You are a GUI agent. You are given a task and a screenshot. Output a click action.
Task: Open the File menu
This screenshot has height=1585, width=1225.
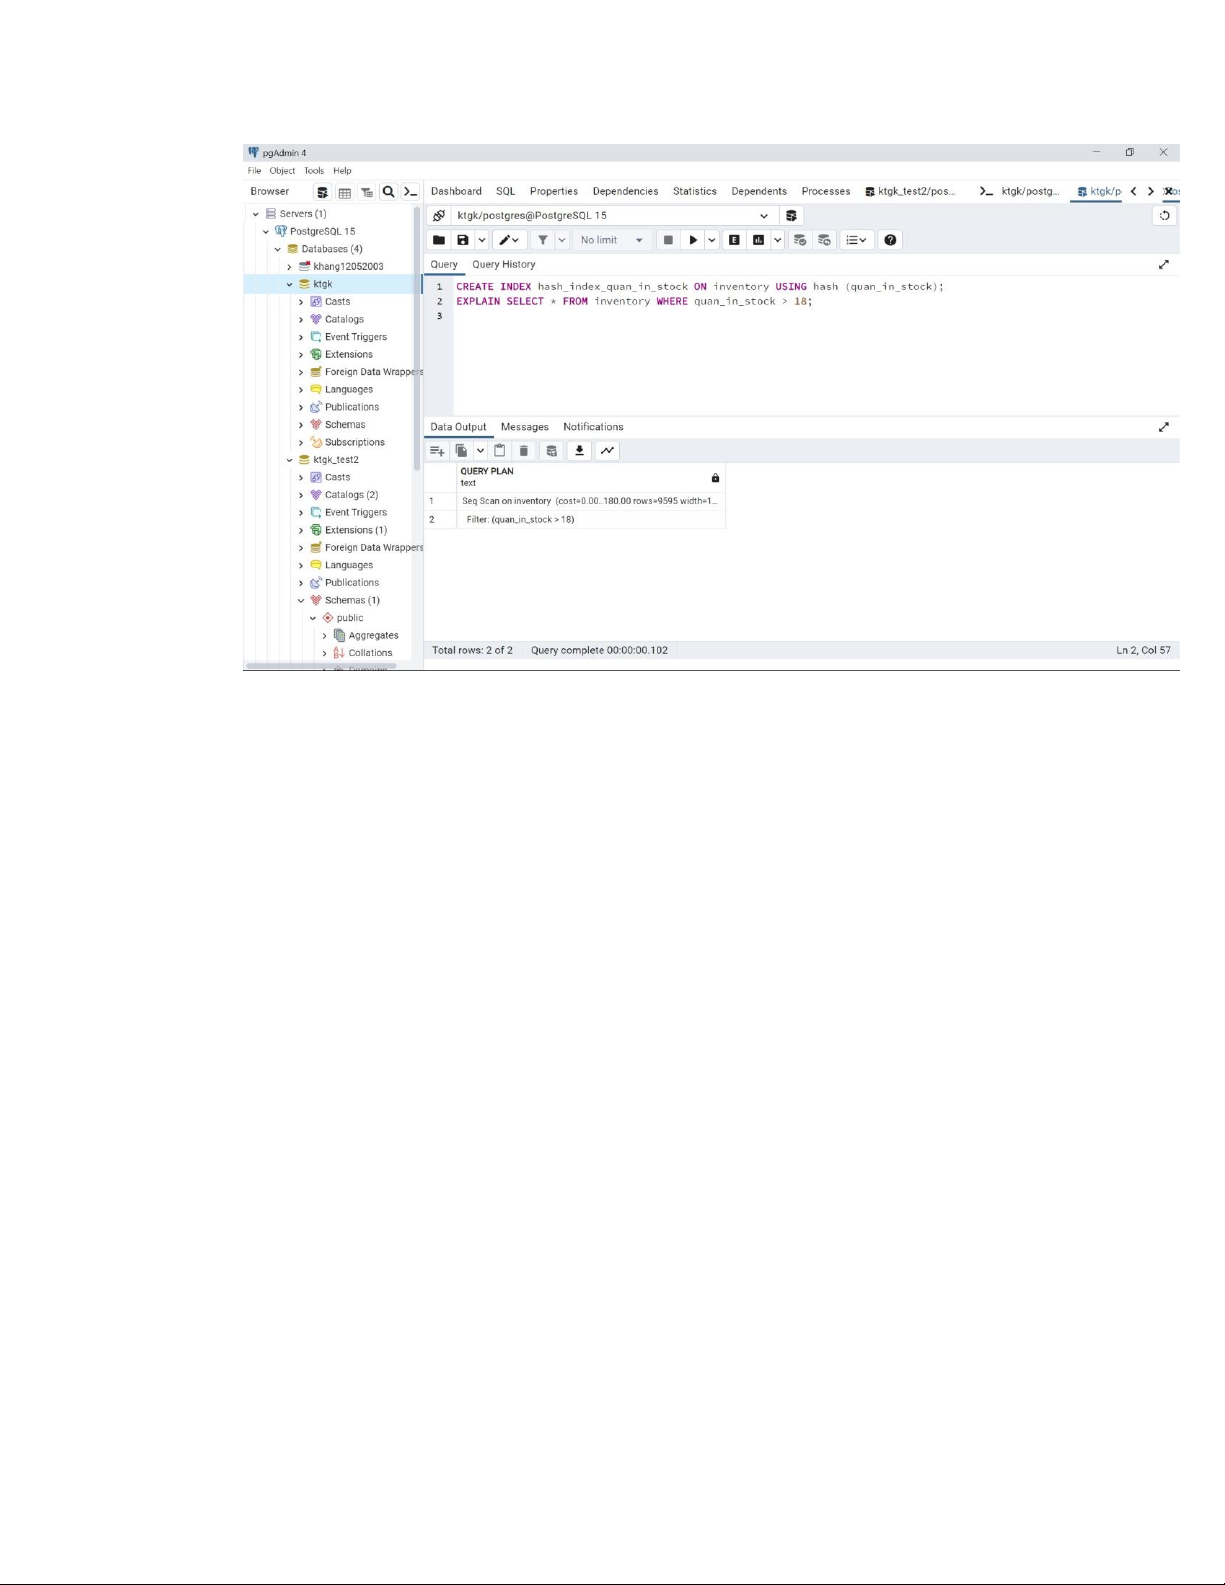coord(254,171)
